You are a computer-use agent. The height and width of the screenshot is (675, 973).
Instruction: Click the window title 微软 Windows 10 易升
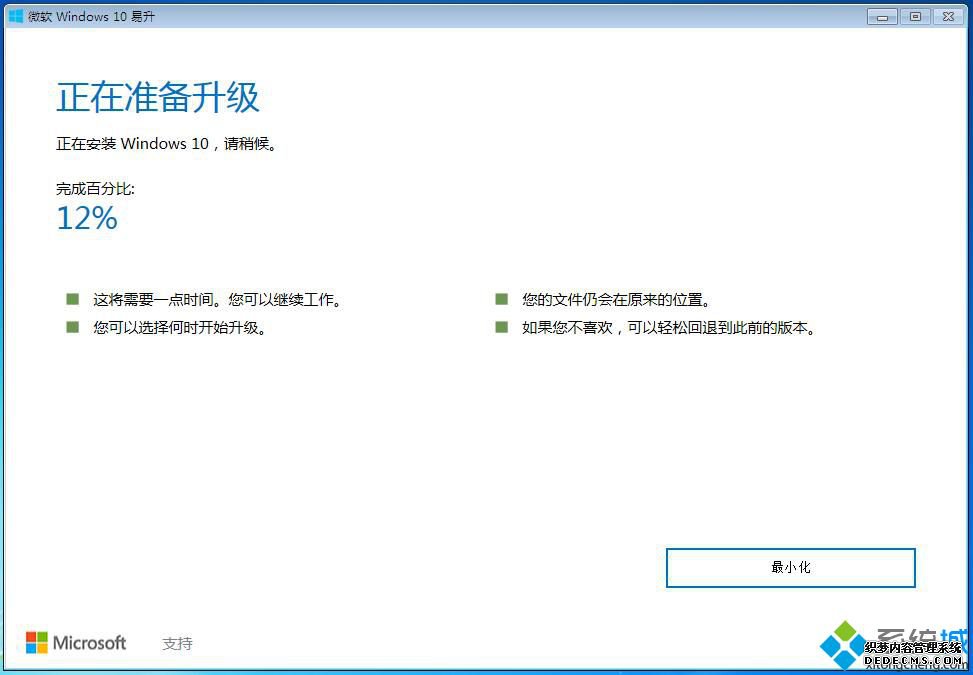tap(91, 17)
